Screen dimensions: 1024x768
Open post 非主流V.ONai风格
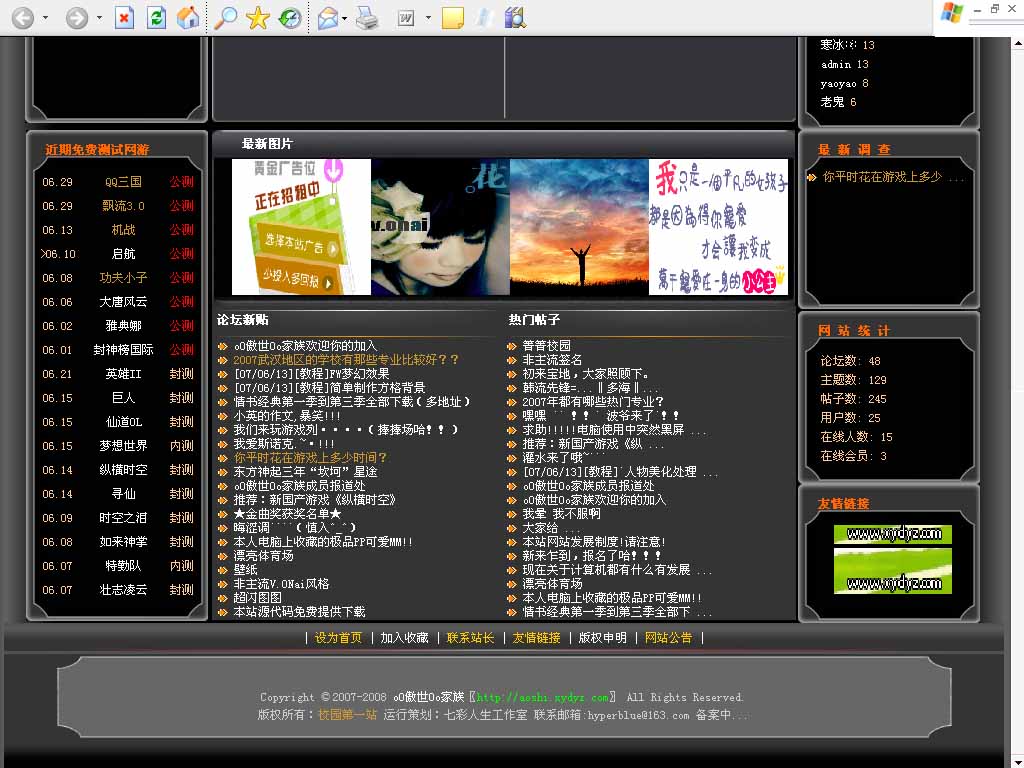[x=281, y=583]
